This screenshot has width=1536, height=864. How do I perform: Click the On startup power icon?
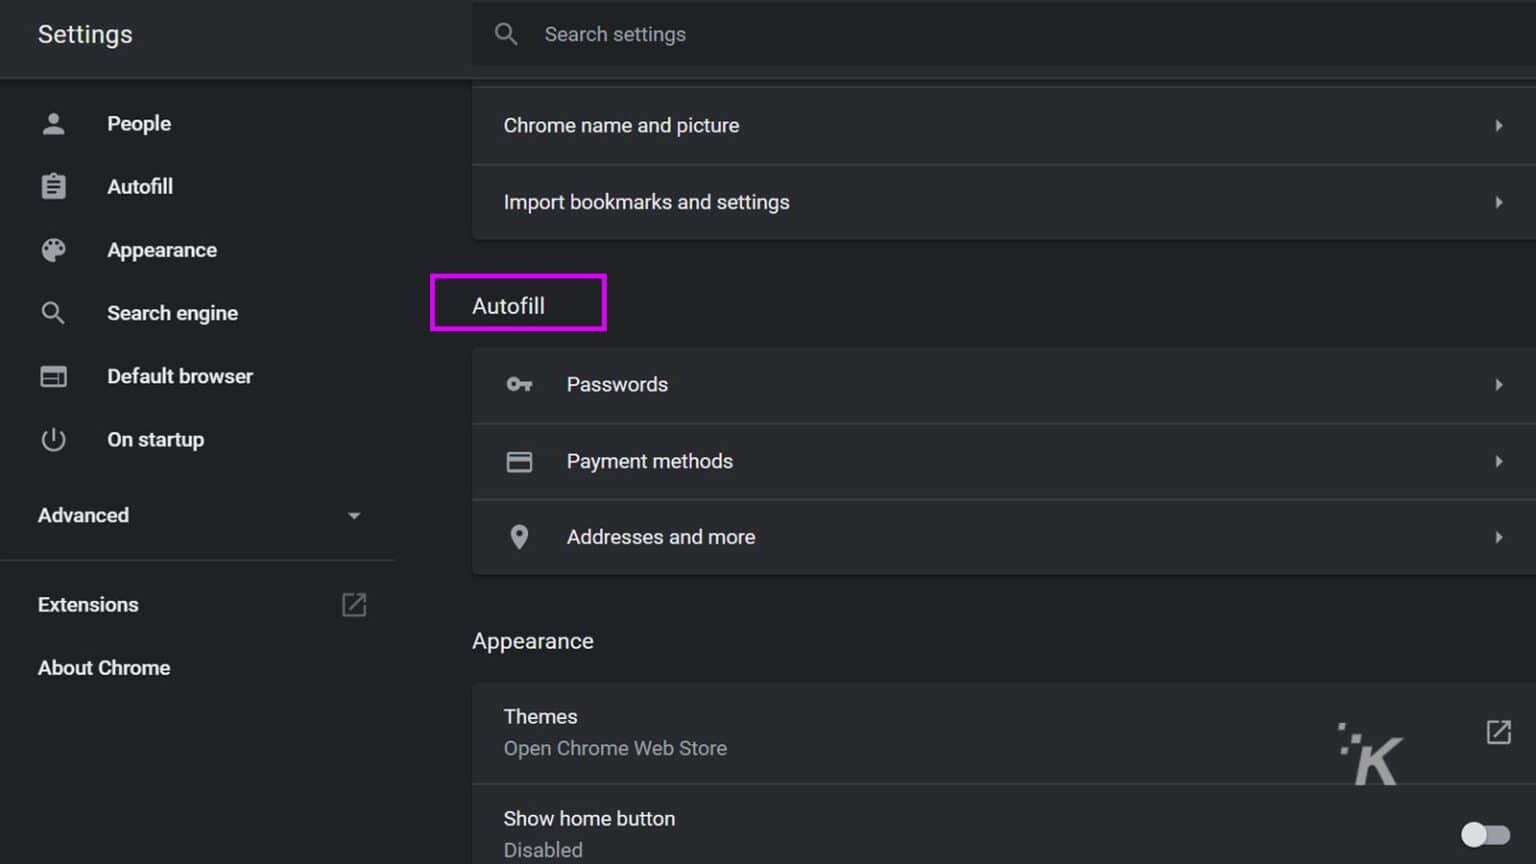click(x=52, y=439)
